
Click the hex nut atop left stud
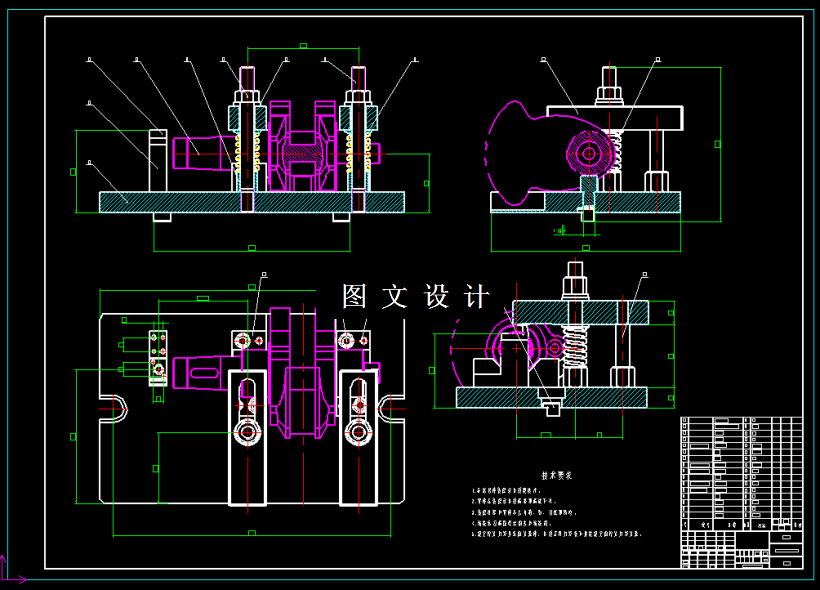247,97
